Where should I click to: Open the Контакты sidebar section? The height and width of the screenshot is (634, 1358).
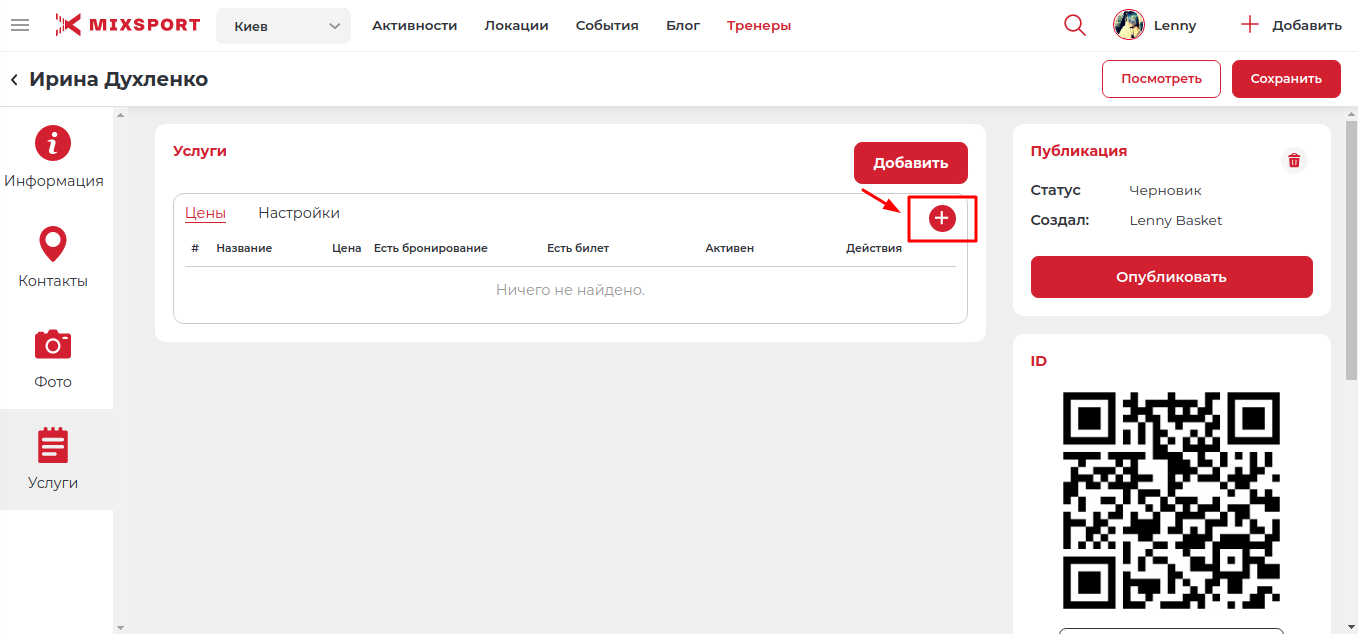[53, 258]
